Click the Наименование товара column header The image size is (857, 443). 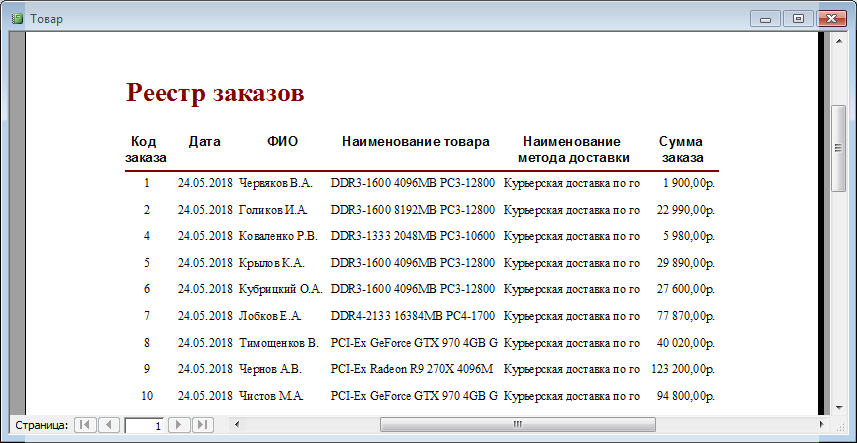[415, 142]
